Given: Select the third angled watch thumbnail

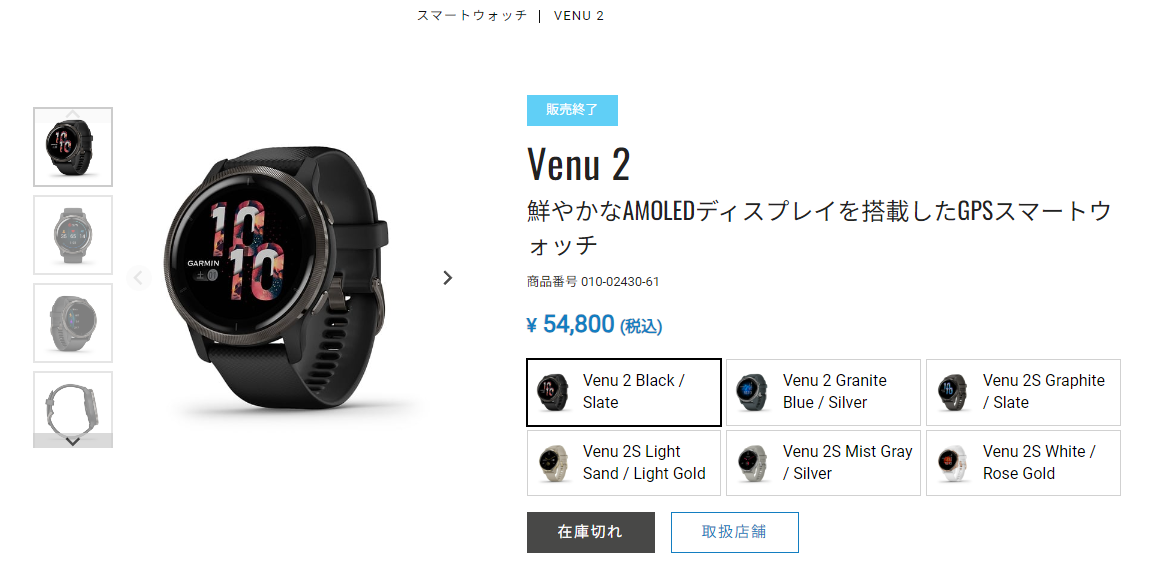Looking at the screenshot, I should (x=73, y=322).
